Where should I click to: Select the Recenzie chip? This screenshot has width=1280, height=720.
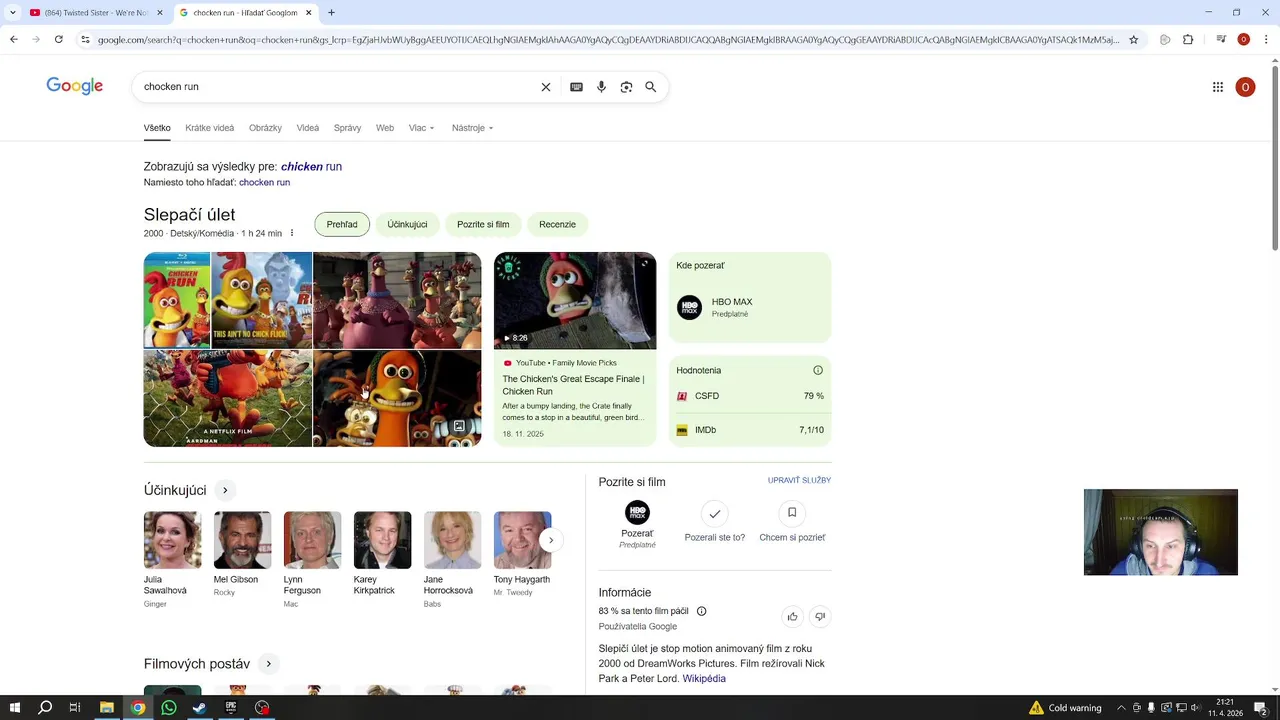point(557,224)
